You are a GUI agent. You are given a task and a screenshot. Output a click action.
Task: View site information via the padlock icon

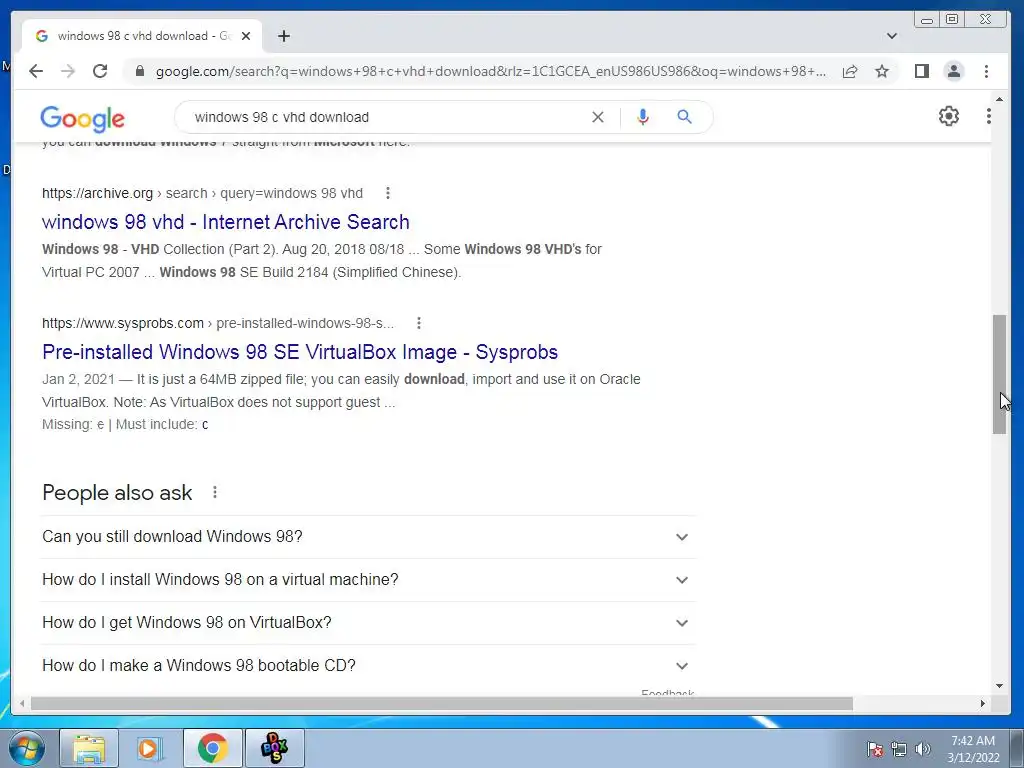point(139,71)
